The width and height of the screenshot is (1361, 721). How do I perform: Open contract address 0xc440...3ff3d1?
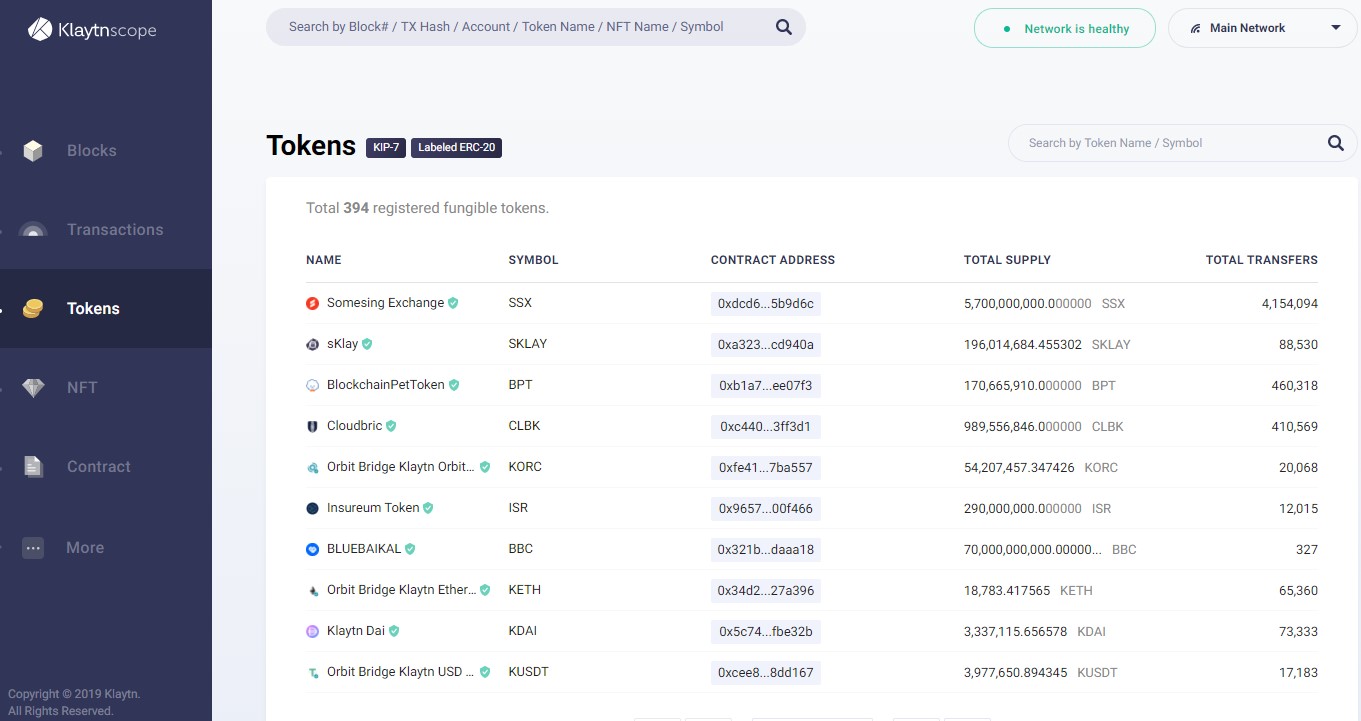pyautogui.click(x=766, y=427)
